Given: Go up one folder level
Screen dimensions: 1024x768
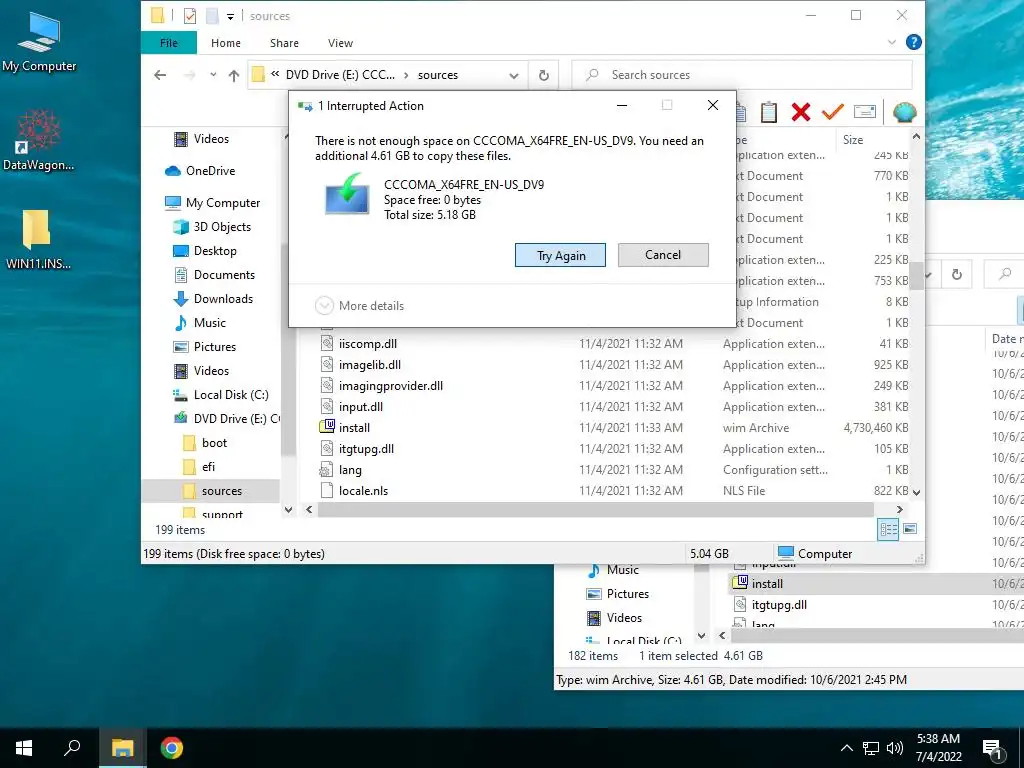Looking at the screenshot, I should 234,75.
